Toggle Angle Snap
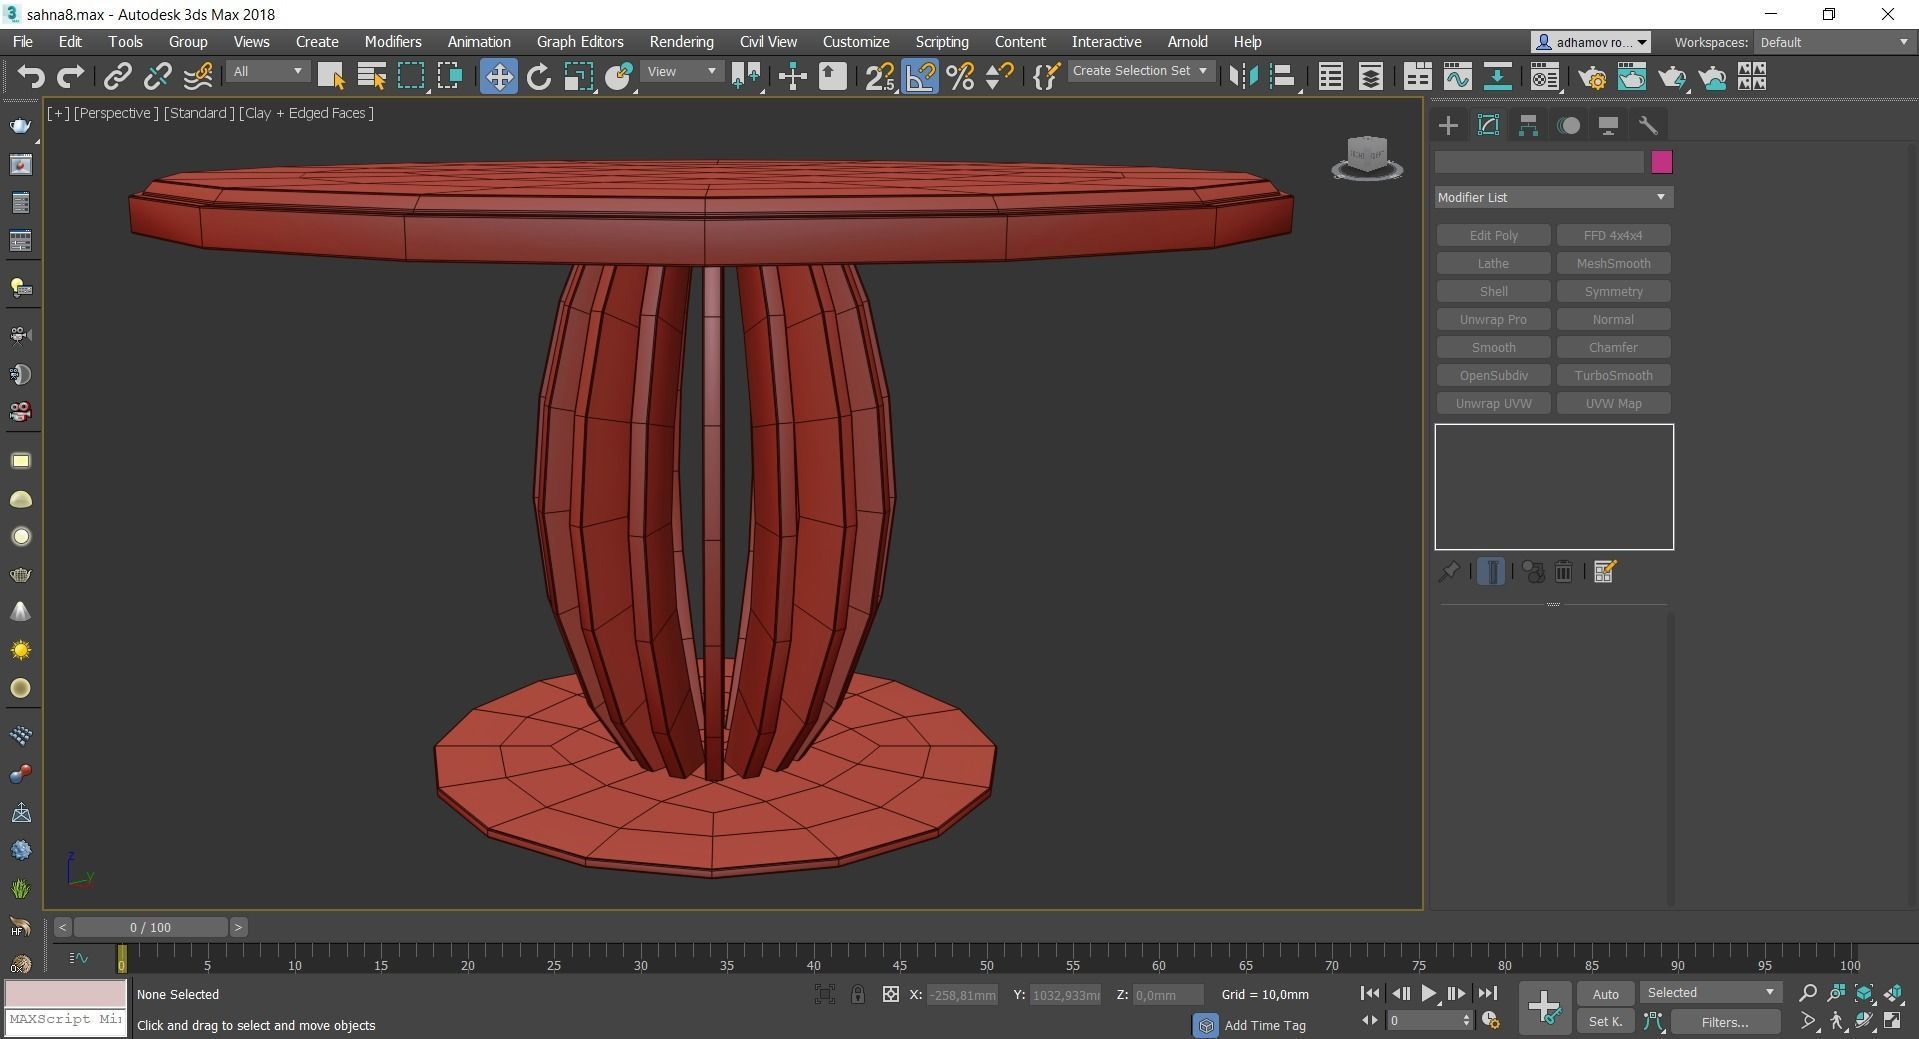This screenshot has height=1039, width=1919. tap(920, 76)
